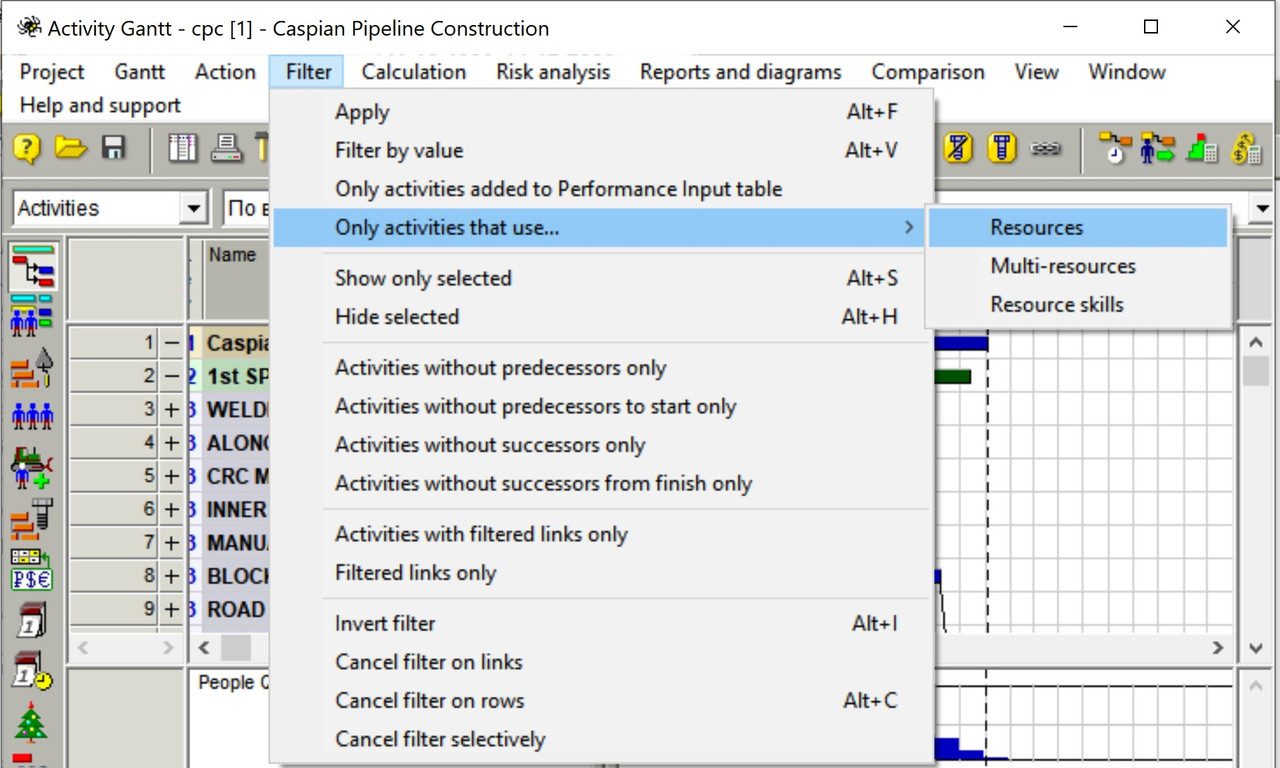Click the yellow bolt icon
This screenshot has height=768, width=1280.
[1002, 150]
